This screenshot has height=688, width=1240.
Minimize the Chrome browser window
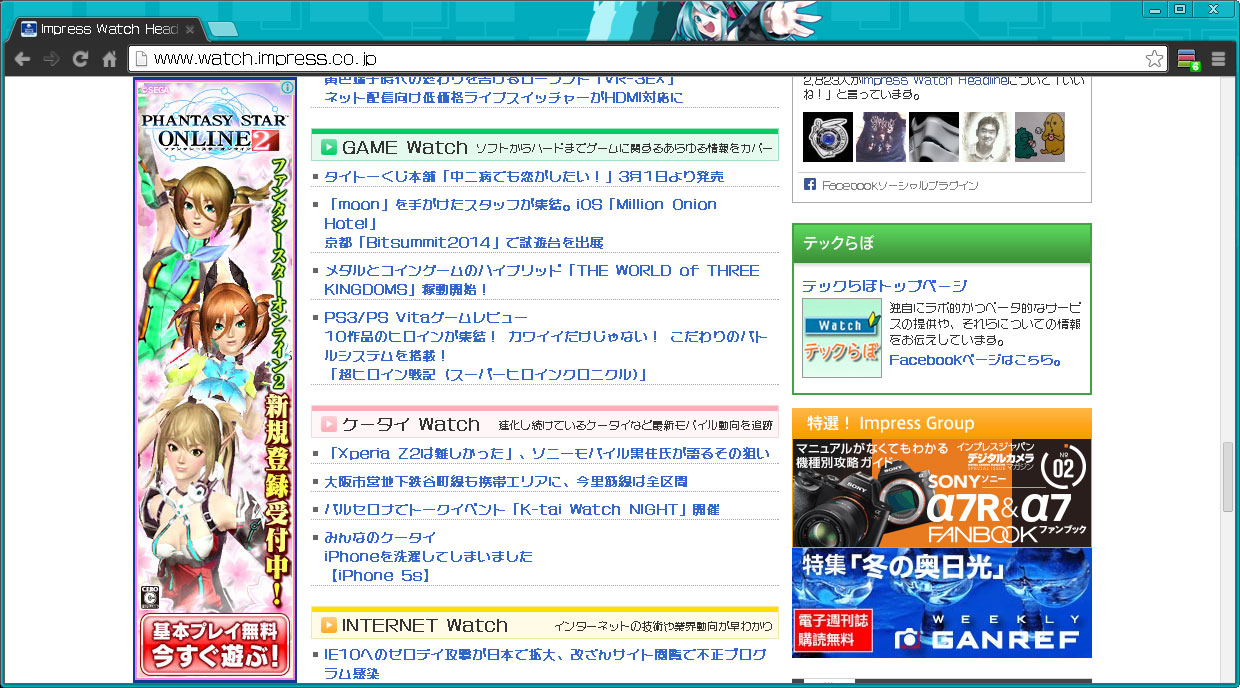1154,9
